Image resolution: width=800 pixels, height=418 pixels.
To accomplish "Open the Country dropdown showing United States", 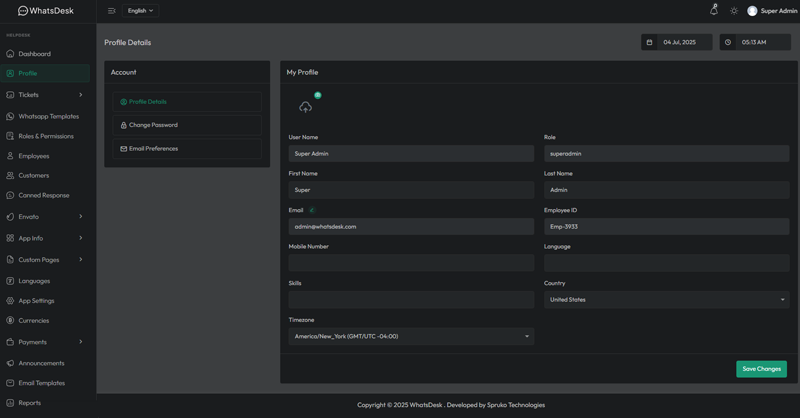I will click(x=666, y=299).
